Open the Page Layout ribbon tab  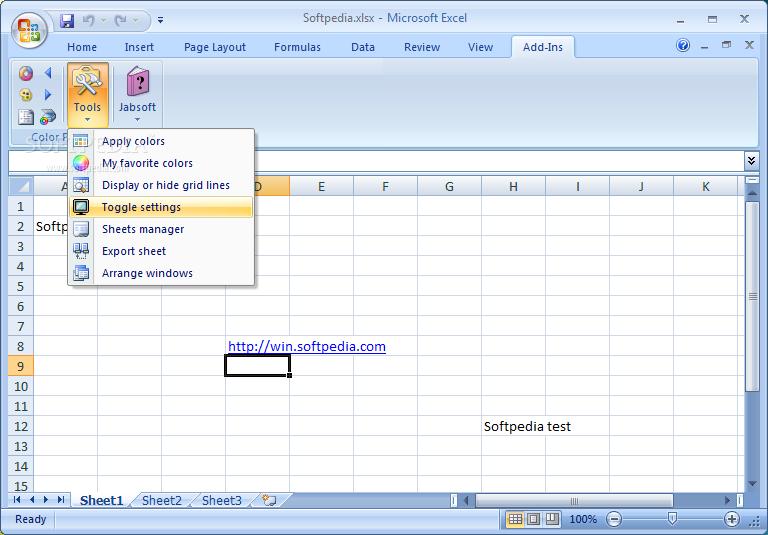(x=215, y=47)
